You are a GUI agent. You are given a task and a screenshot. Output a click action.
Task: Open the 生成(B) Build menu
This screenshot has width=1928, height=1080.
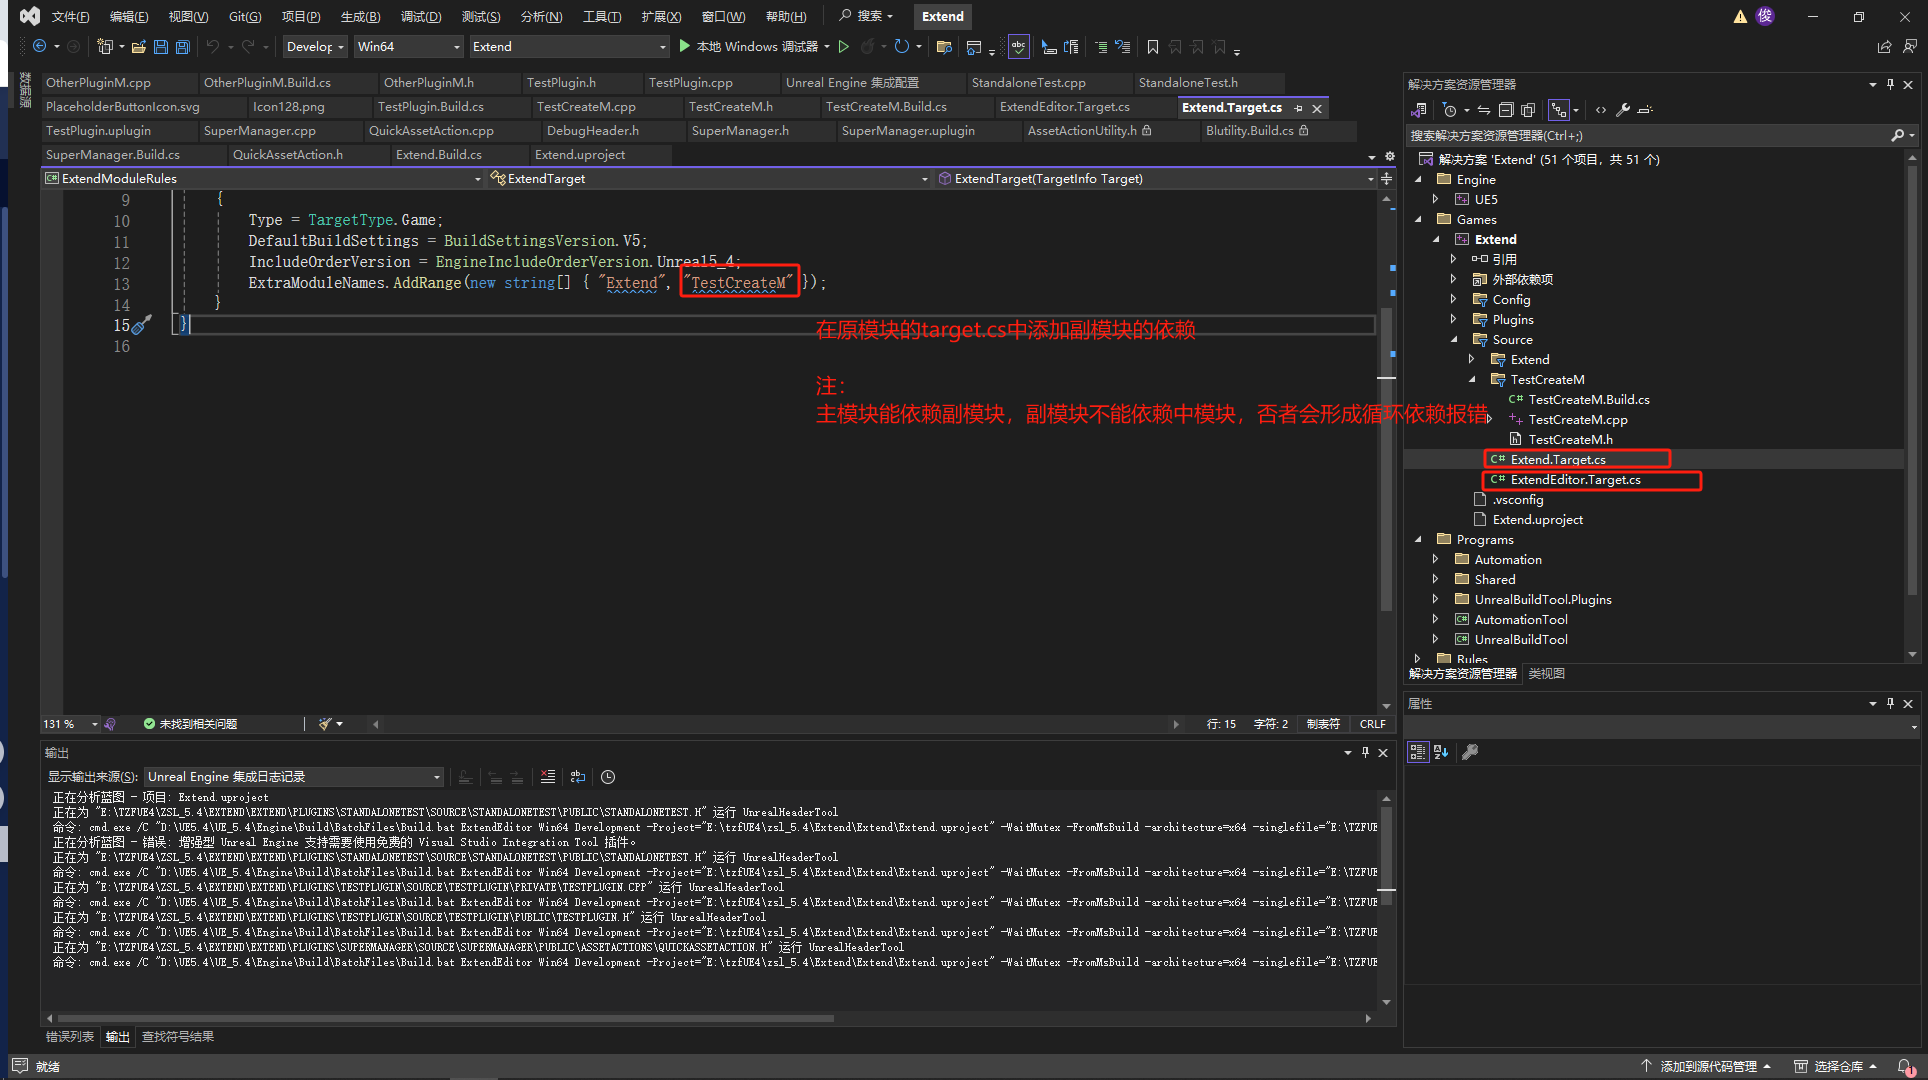pyautogui.click(x=360, y=16)
